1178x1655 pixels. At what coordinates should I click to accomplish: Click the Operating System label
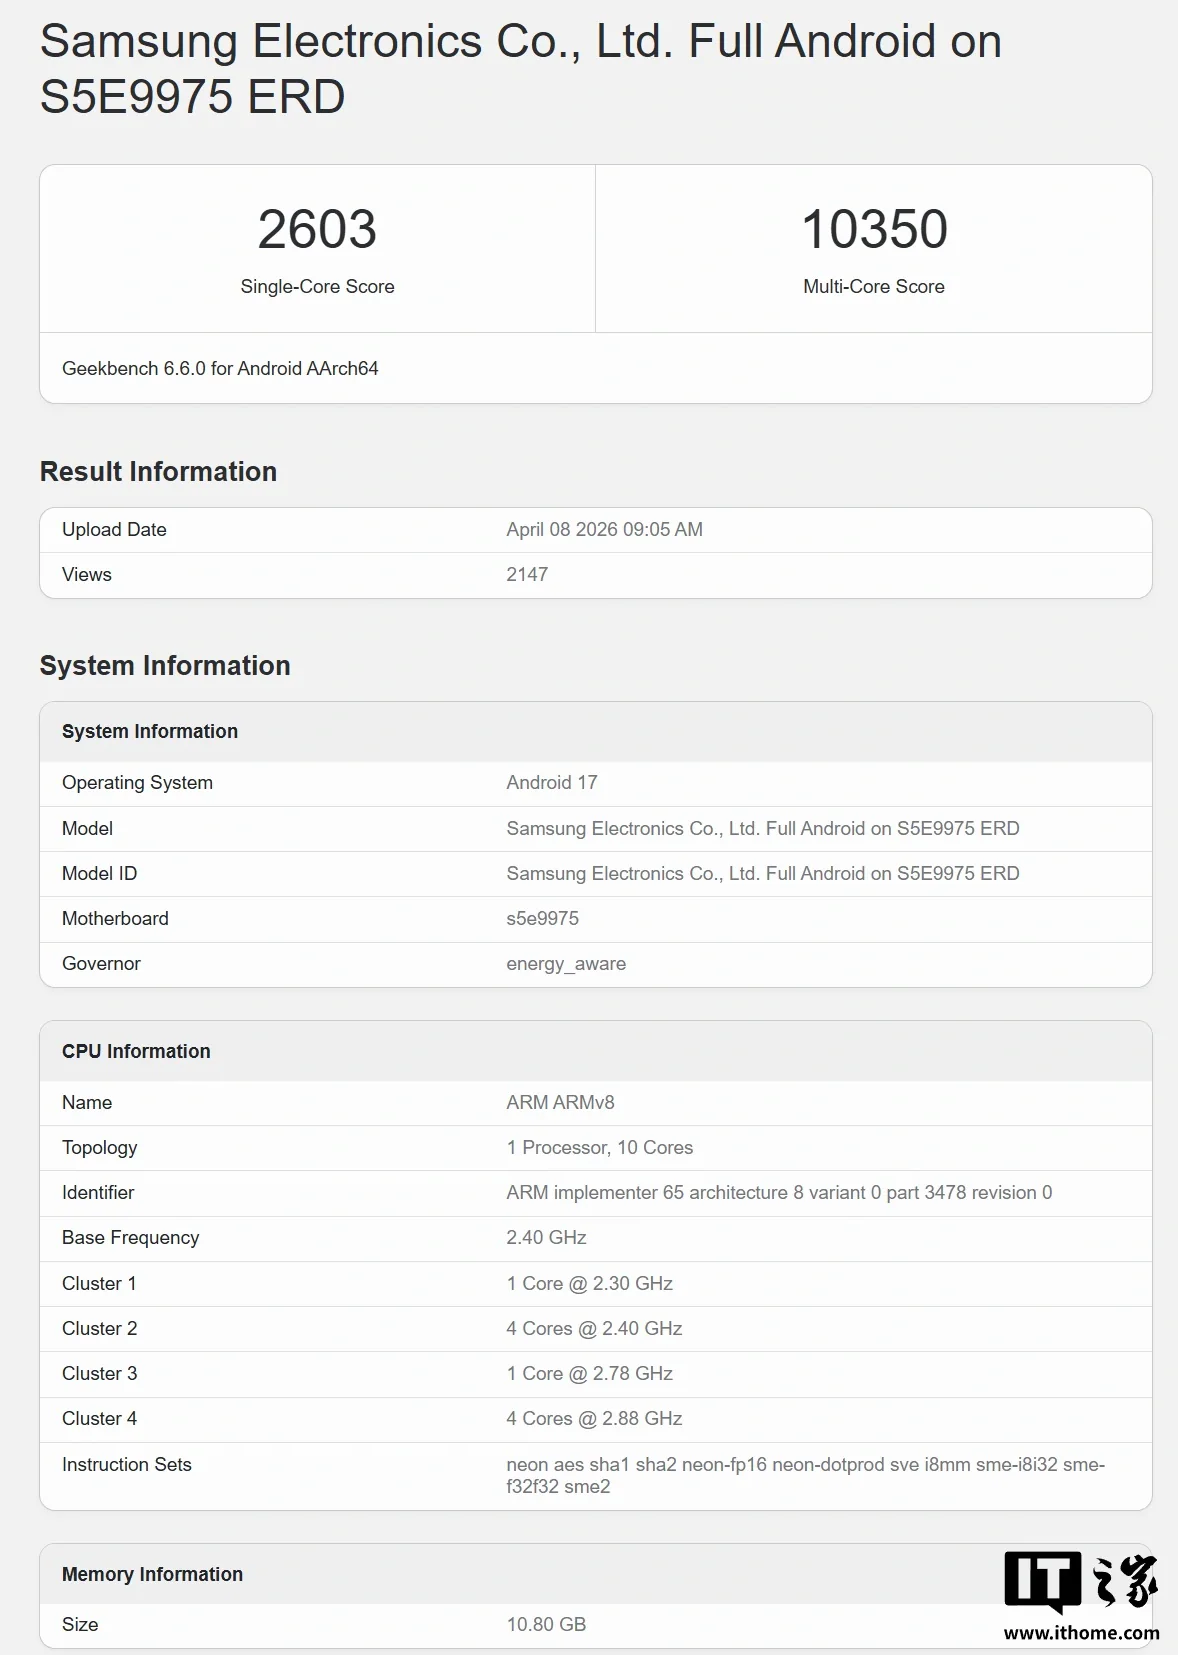[x=137, y=783]
